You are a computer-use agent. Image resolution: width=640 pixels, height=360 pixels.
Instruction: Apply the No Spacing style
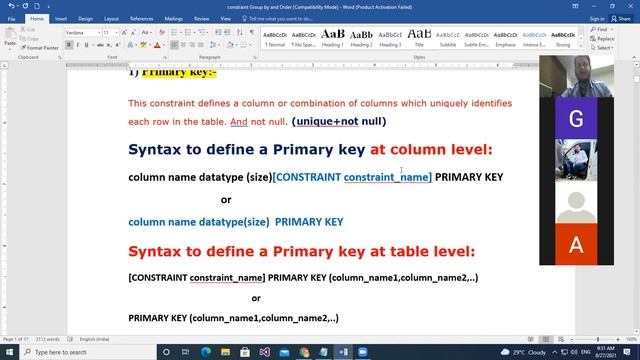click(x=304, y=38)
